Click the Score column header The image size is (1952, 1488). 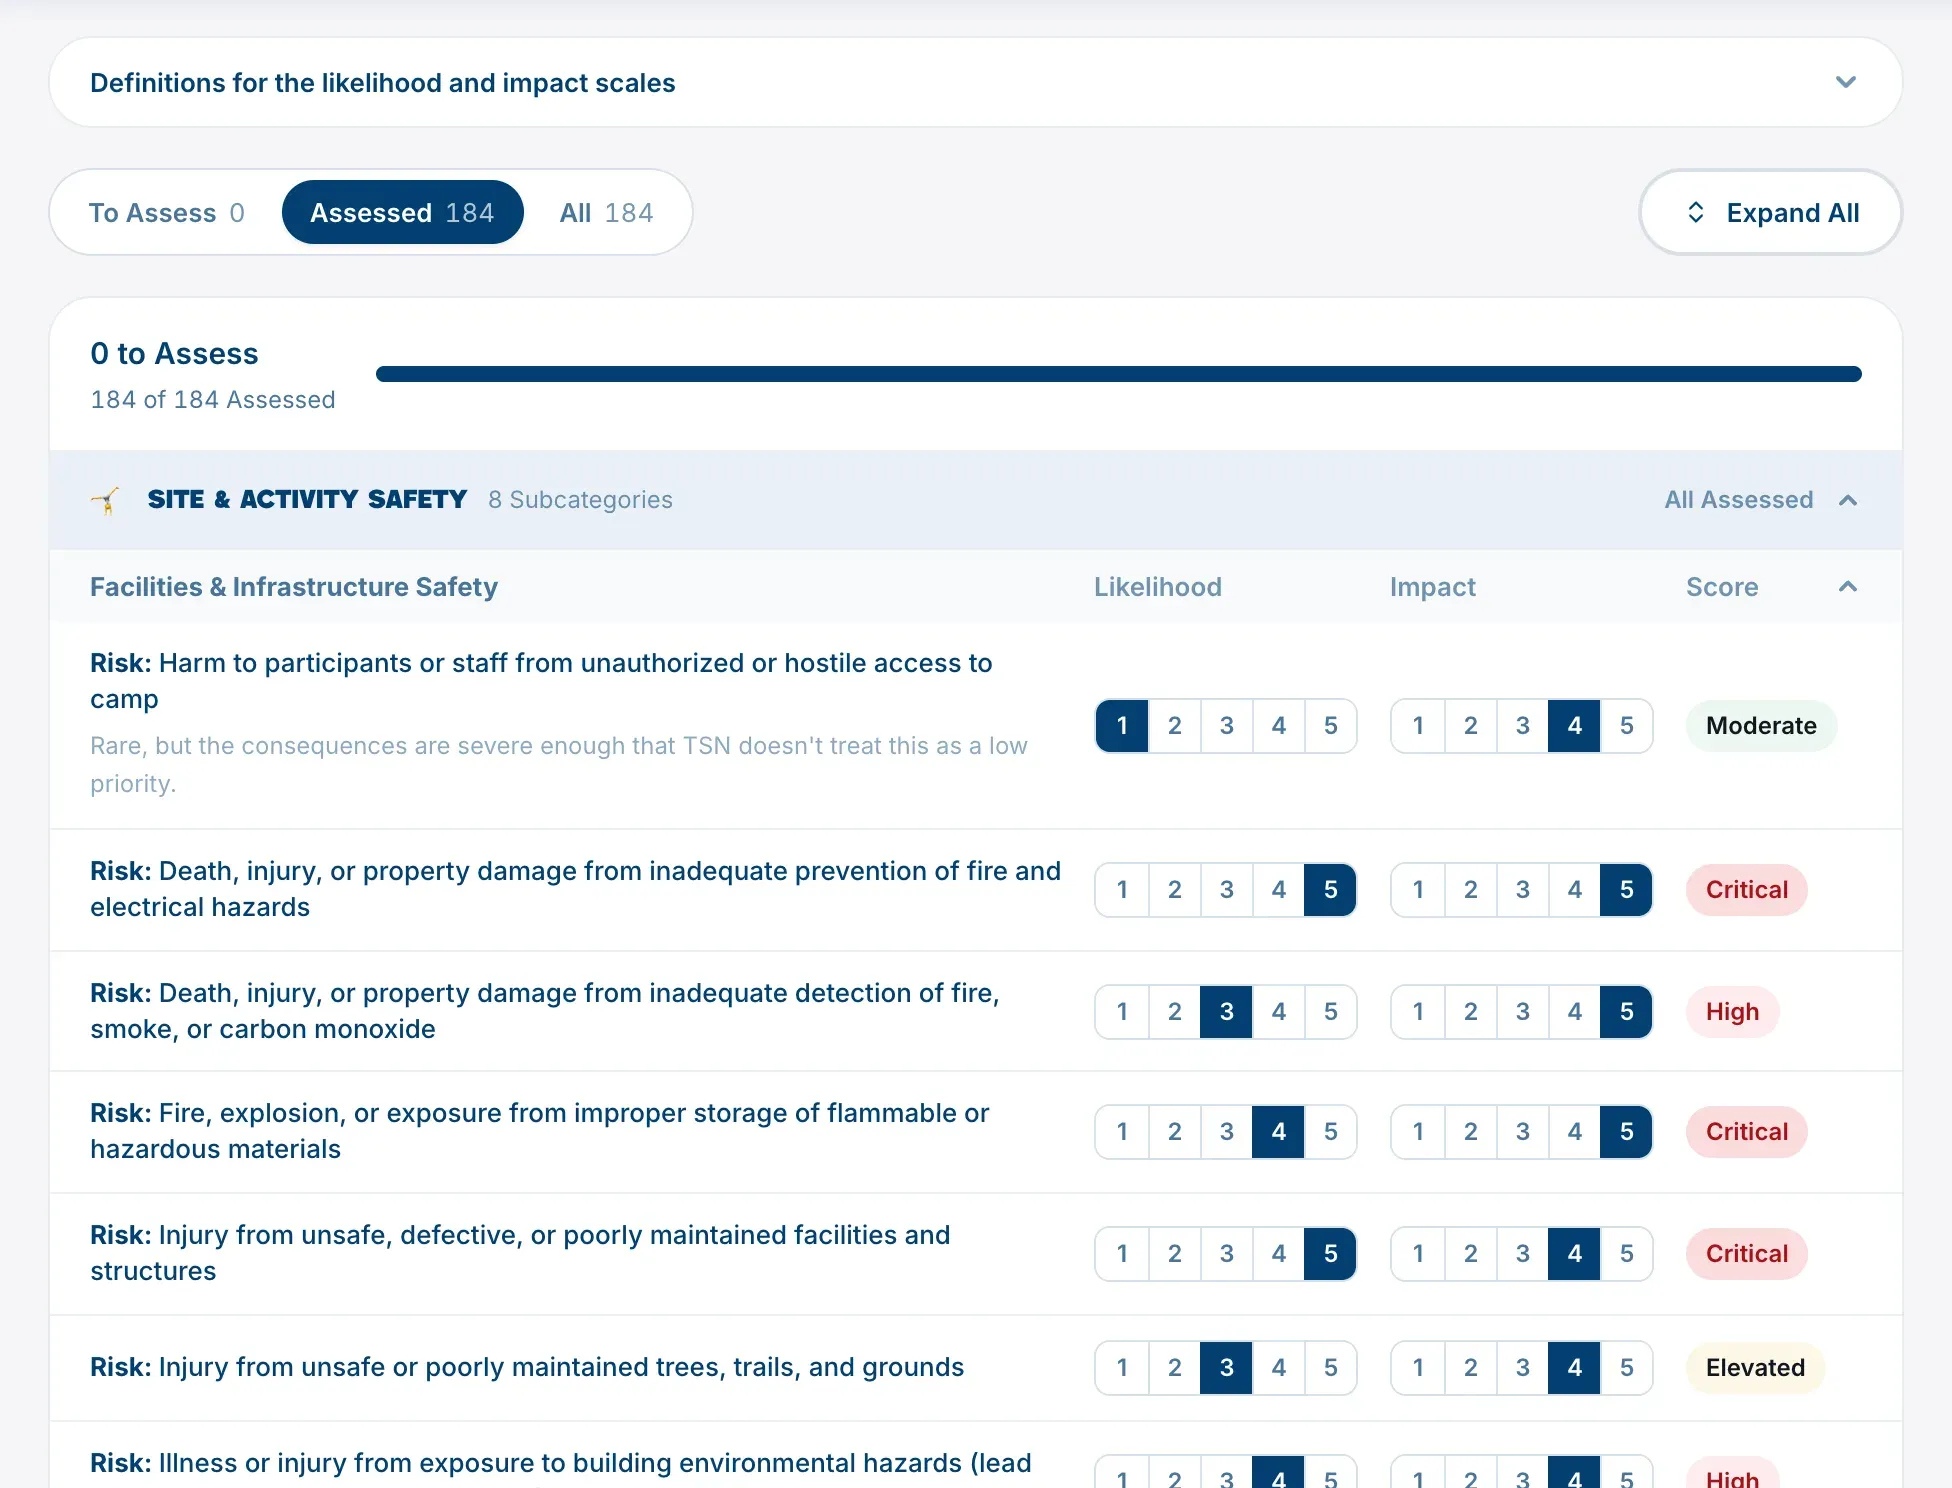tap(1721, 587)
